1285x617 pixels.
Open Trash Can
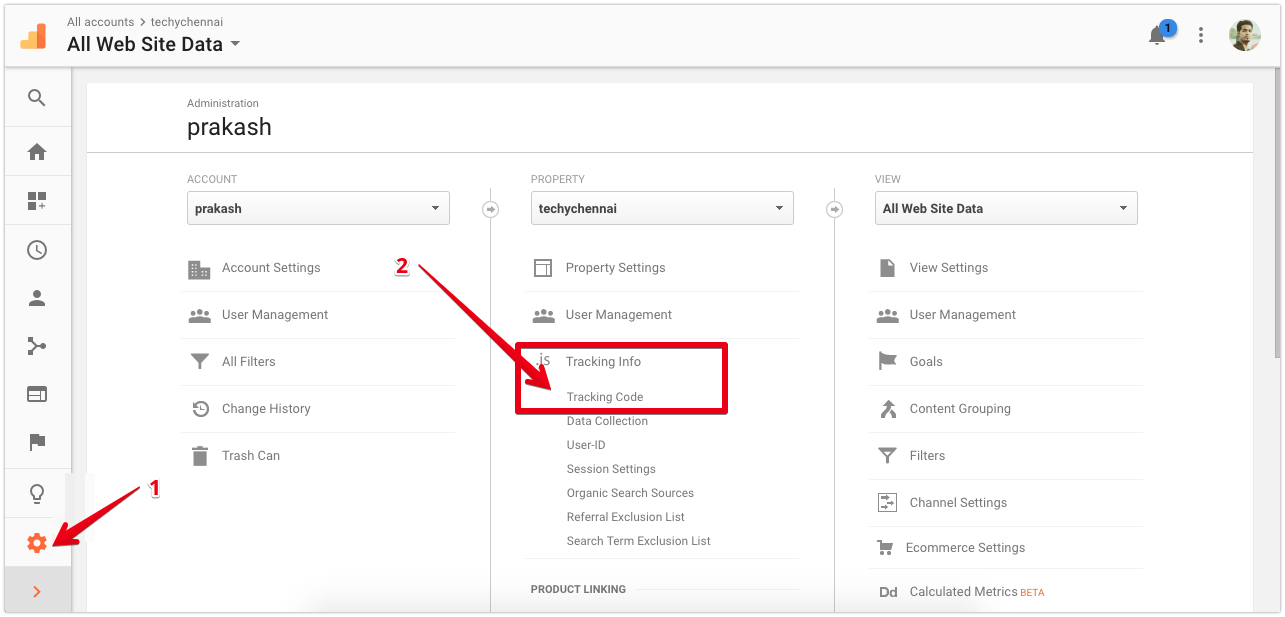[251, 456]
